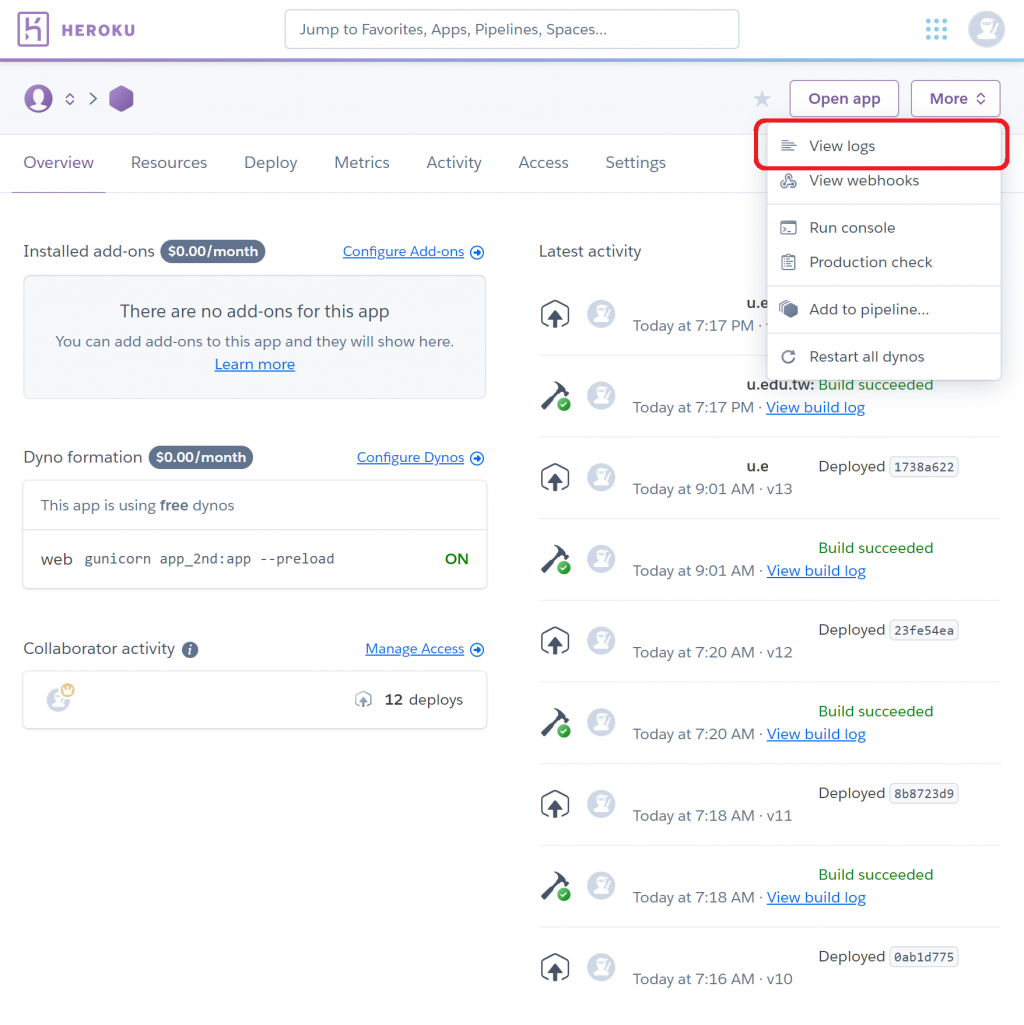
Task: Click the 12 deploys count text
Action: (424, 699)
